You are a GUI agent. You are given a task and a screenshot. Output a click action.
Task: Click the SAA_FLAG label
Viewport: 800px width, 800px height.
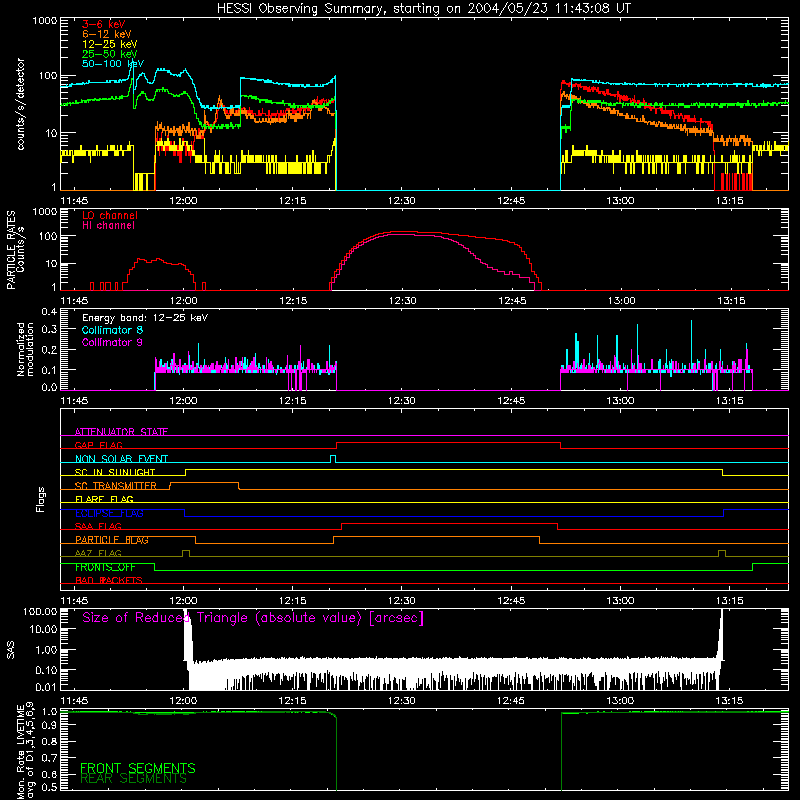coord(98,526)
